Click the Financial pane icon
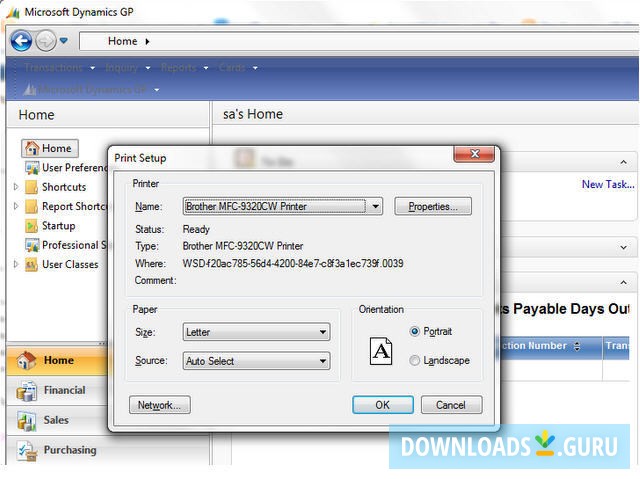The width and height of the screenshot is (640, 479). (27, 391)
